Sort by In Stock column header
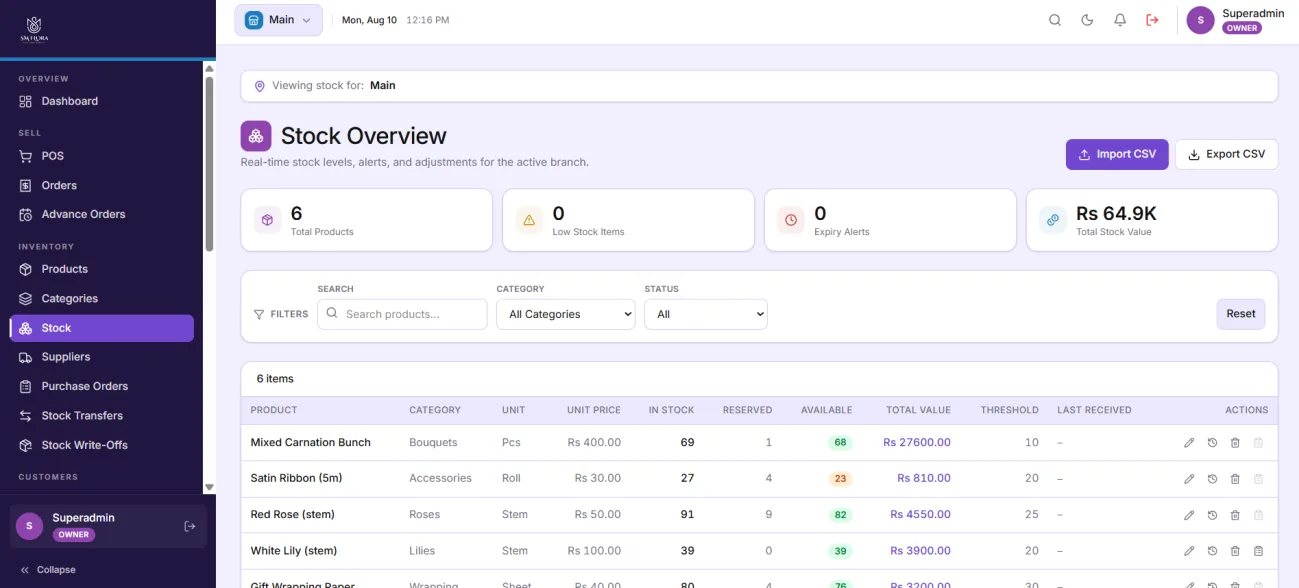Viewport: 1299px width, 588px height. coord(671,410)
